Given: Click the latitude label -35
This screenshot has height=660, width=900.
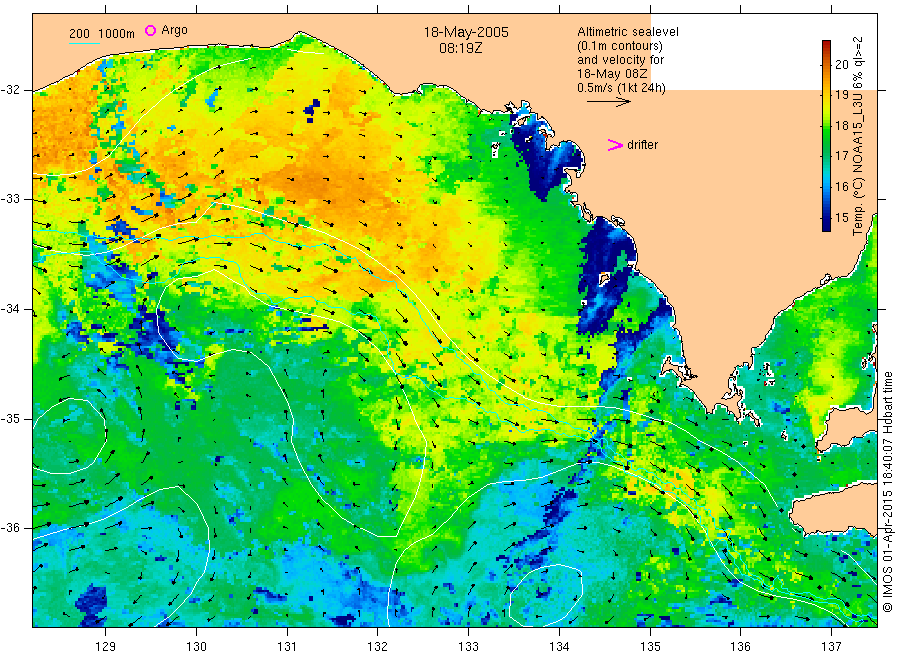Looking at the screenshot, I should 10,418.
